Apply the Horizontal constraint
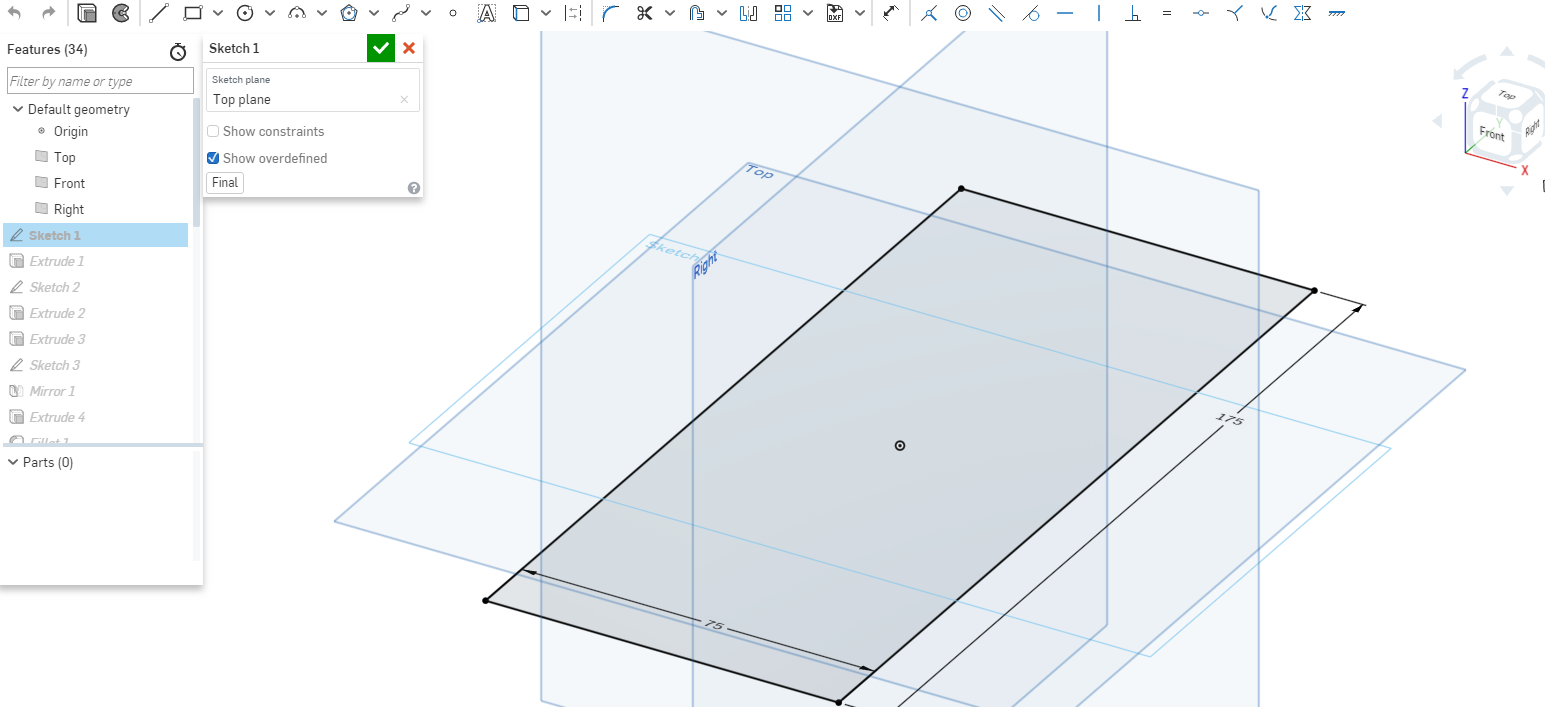Screen dimensions: 1545x707 (1065, 13)
